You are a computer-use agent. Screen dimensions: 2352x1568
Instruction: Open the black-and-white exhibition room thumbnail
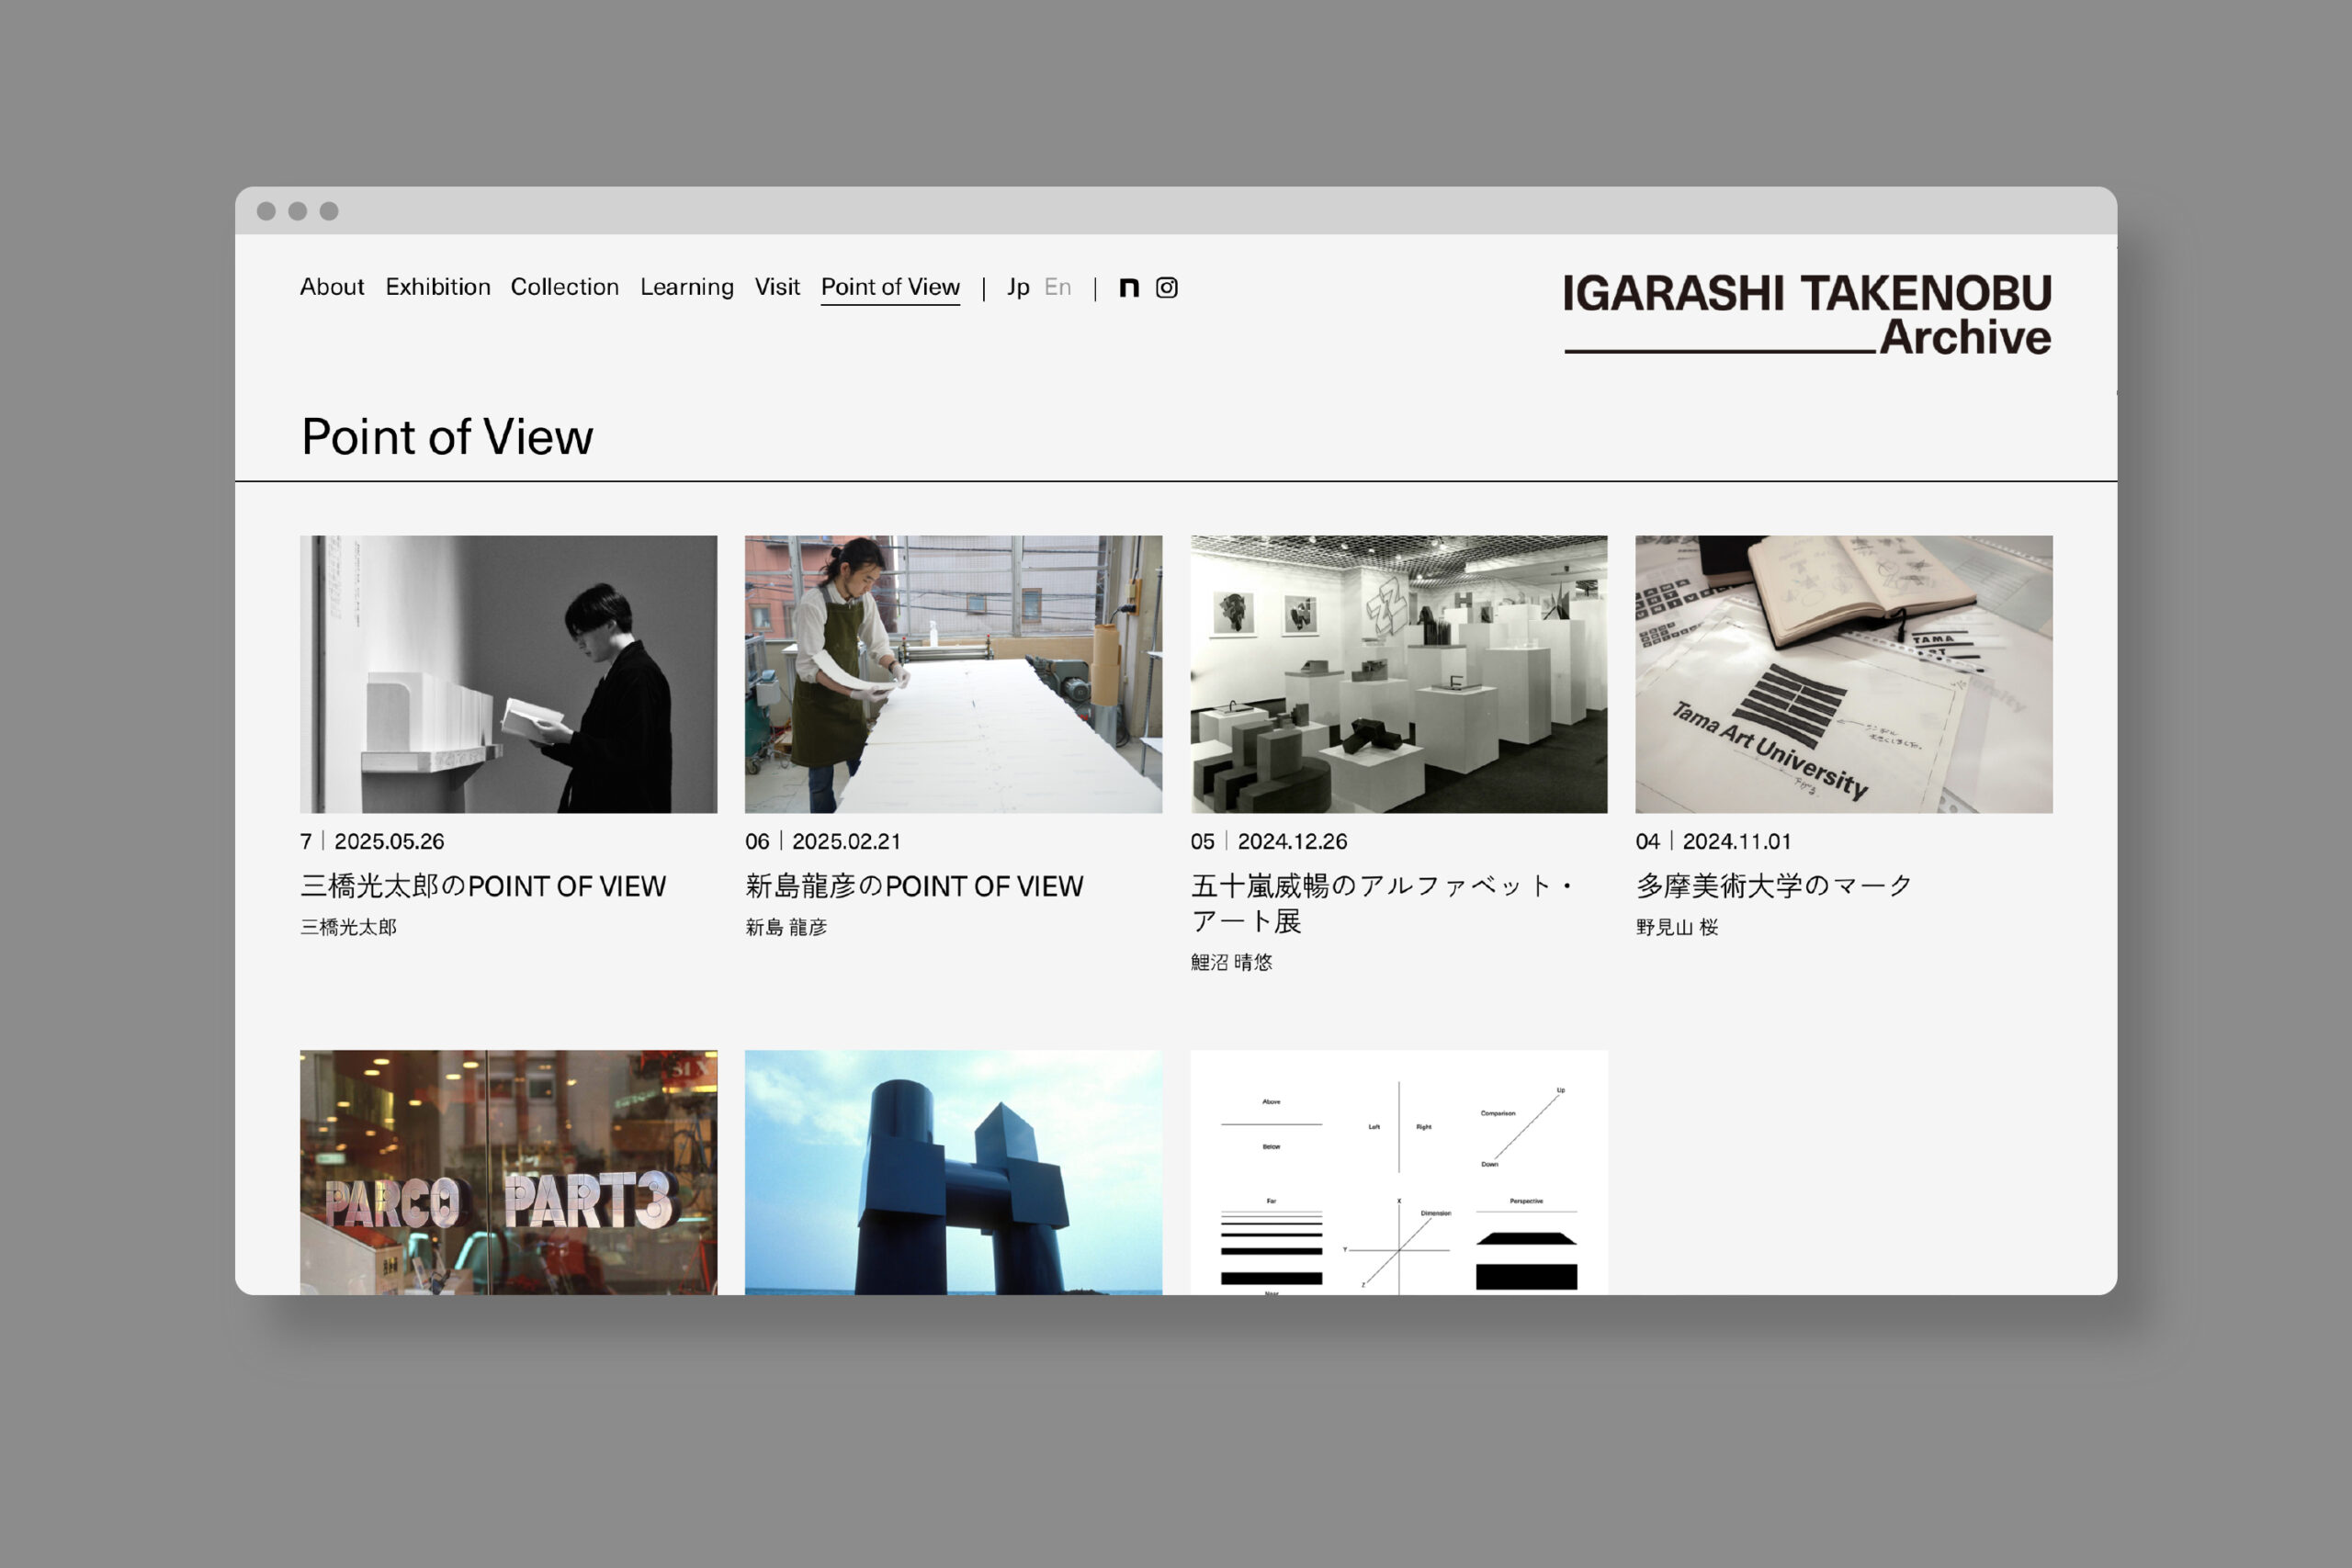point(1399,674)
